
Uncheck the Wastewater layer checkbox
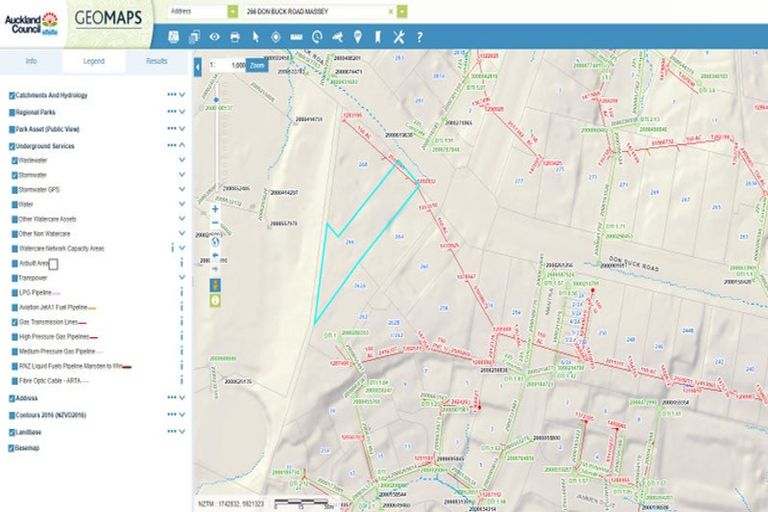pos(14,160)
